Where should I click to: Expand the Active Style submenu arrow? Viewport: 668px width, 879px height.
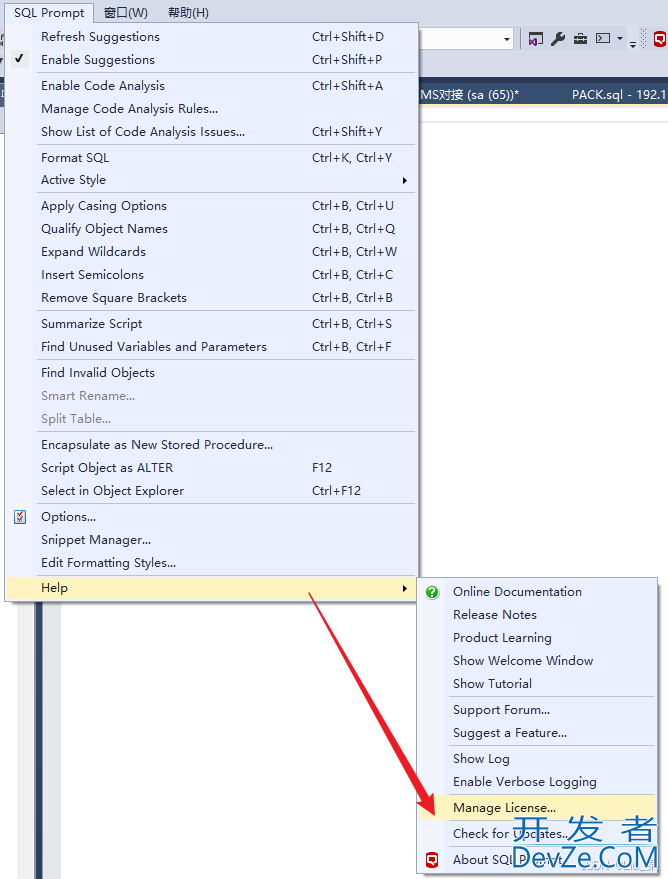[404, 181]
